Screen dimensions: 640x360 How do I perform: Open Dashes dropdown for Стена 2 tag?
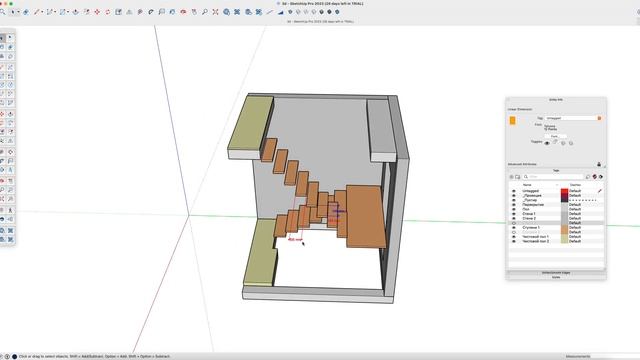[584, 218]
